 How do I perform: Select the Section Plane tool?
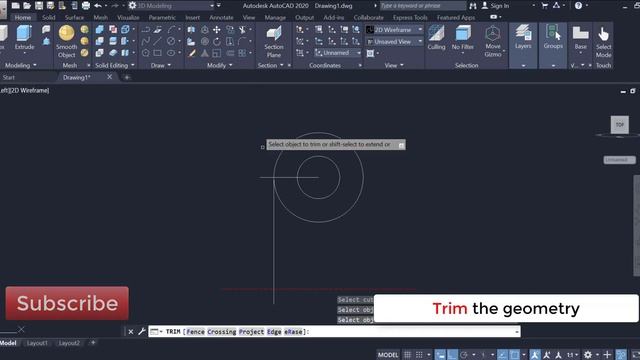(273, 41)
